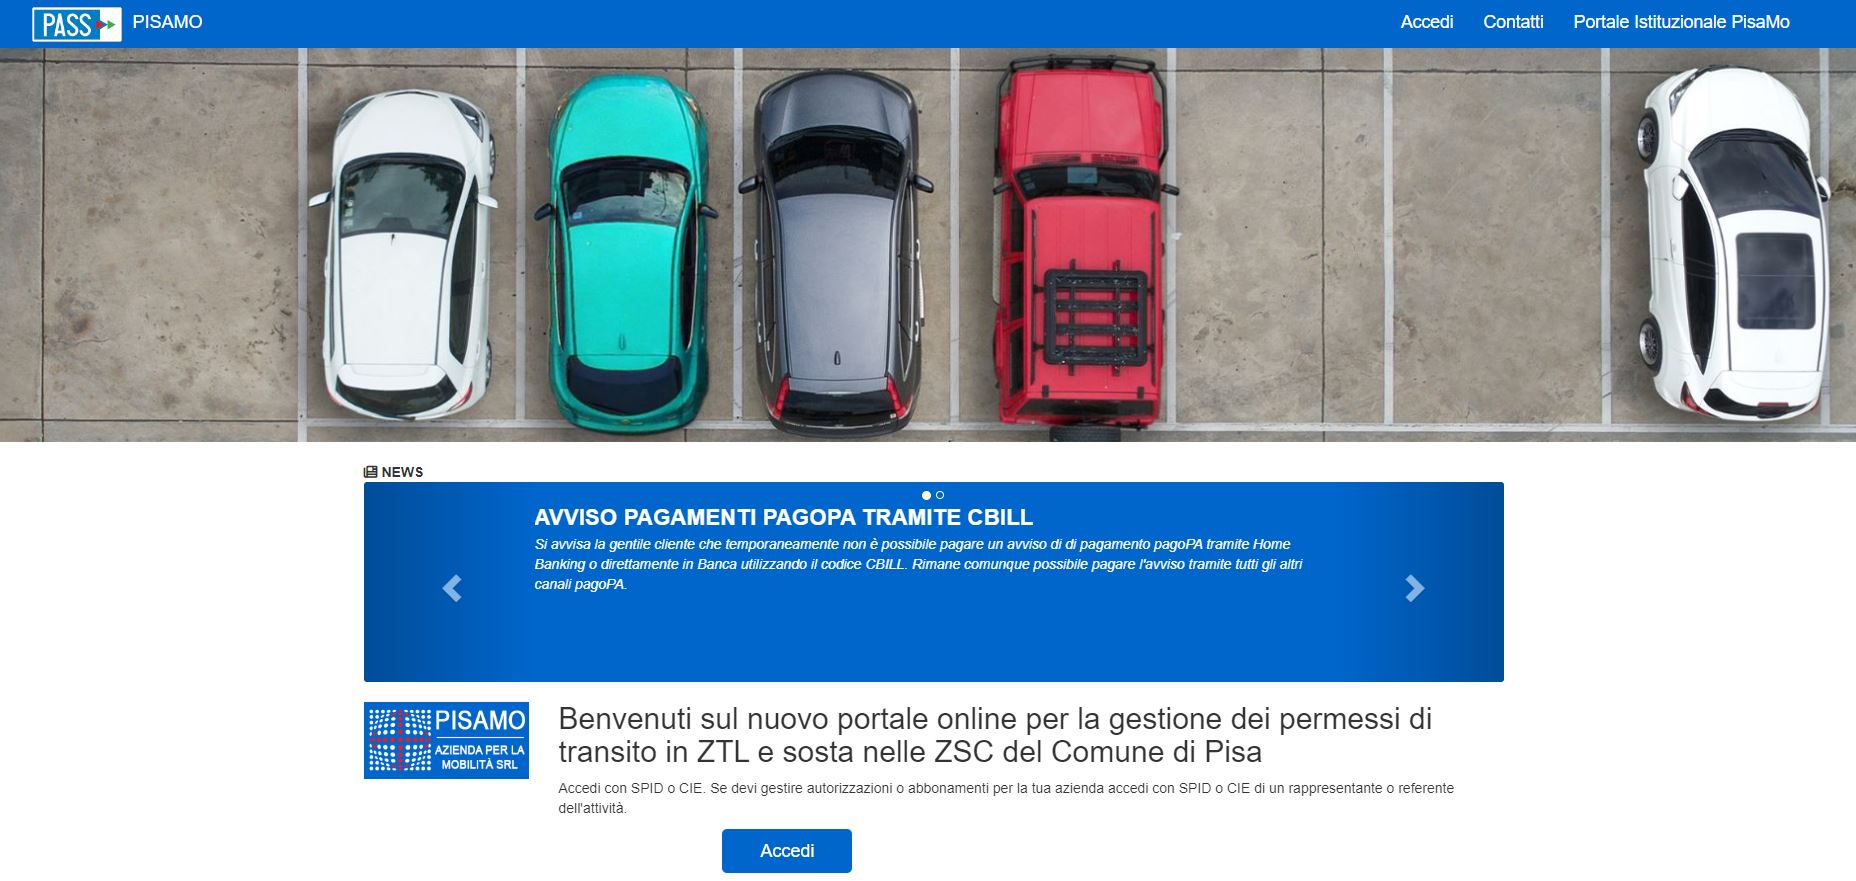Image resolution: width=1856 pixels, height=881 pixels.
Task: Click the green car in the banner photo
Action: 626,254
